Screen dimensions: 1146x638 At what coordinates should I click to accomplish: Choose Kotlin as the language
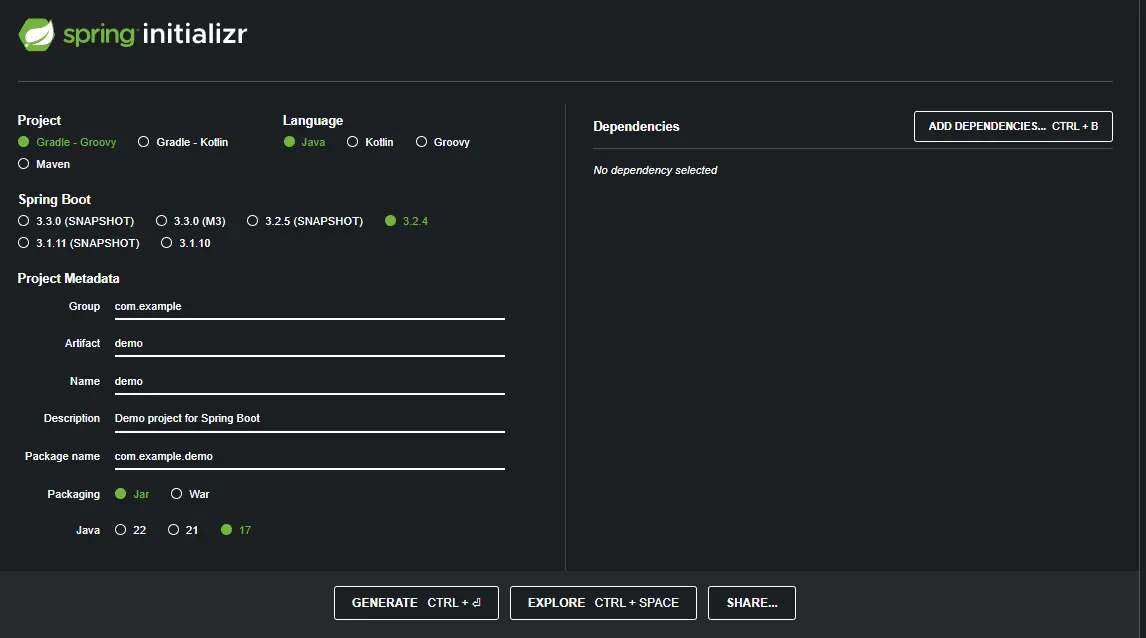[x=370, y=142]
